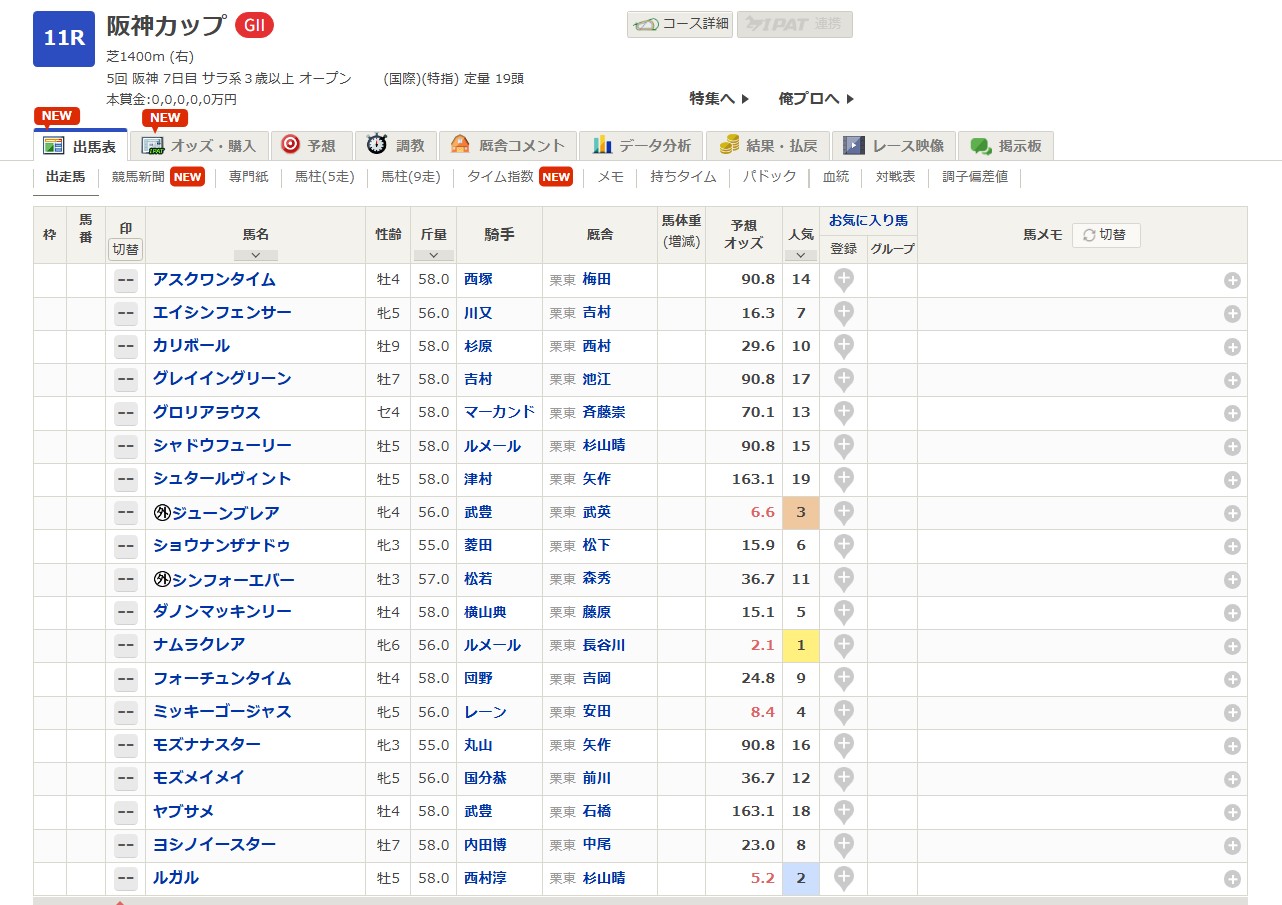Viewport: 1282px width, 905px height.
Task: Click the plus memo icon for ルガル row
Action: tap(1232, 879)
